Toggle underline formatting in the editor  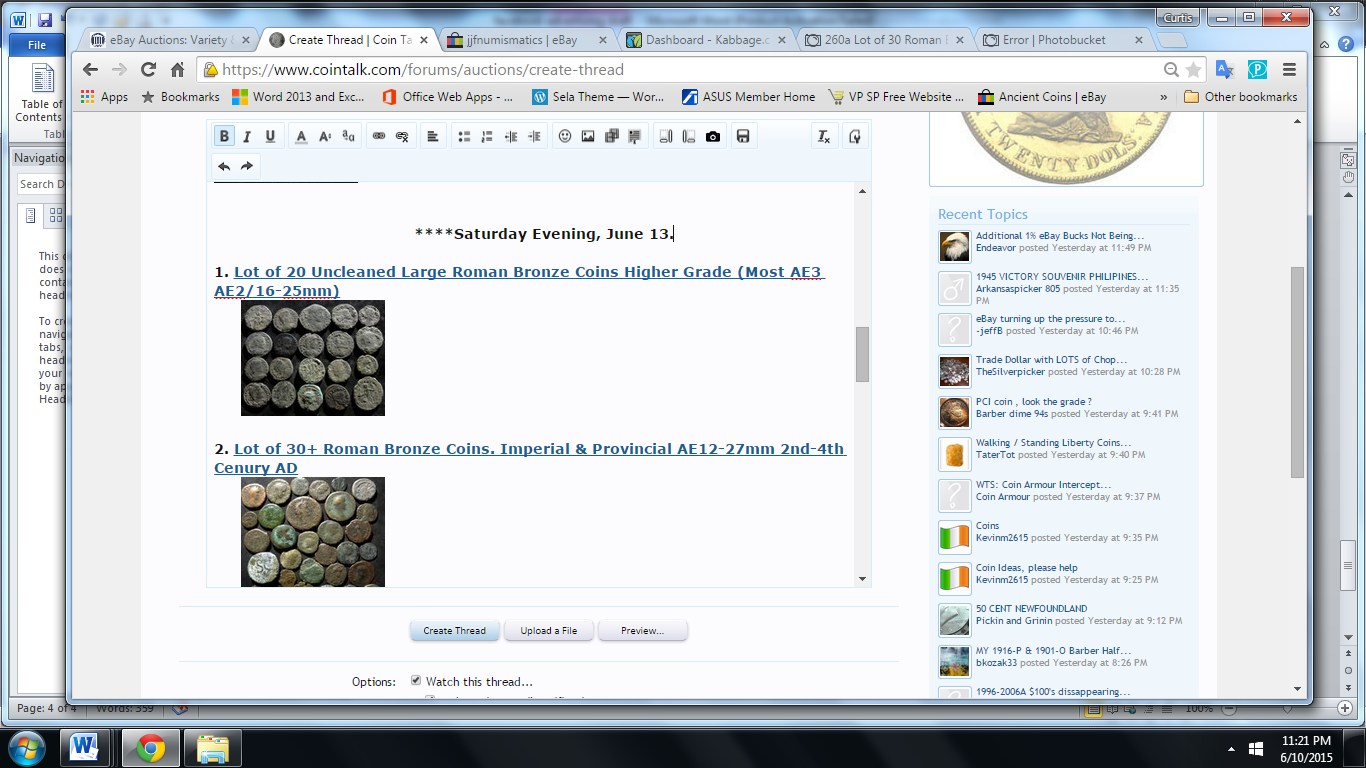[x=270, y=137]
